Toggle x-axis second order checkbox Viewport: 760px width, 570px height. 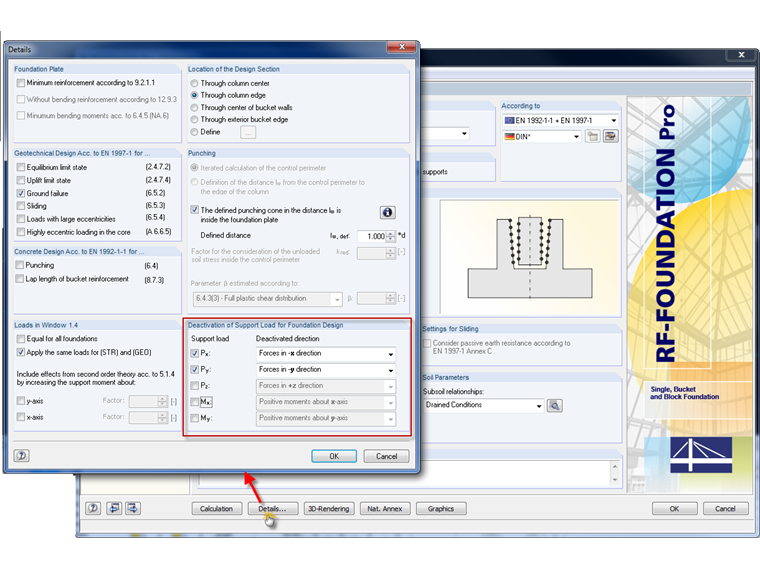[20, 417]
